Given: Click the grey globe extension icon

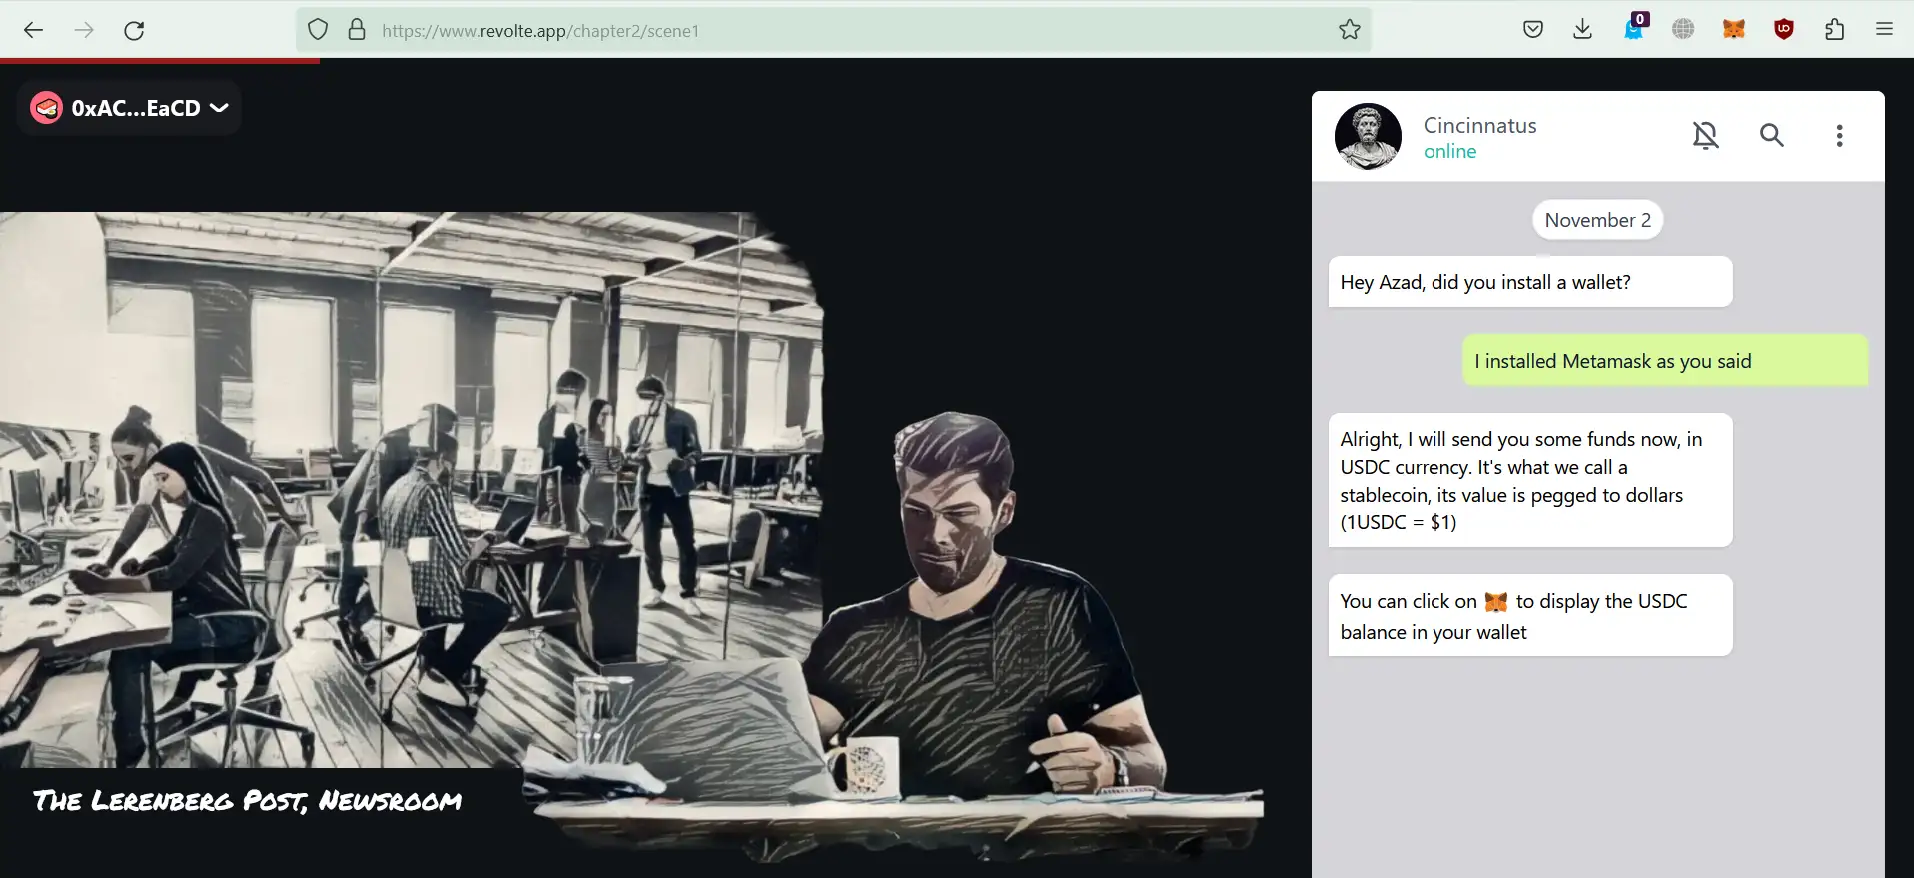Looking at the screenshot, I should coord(1683,30).
